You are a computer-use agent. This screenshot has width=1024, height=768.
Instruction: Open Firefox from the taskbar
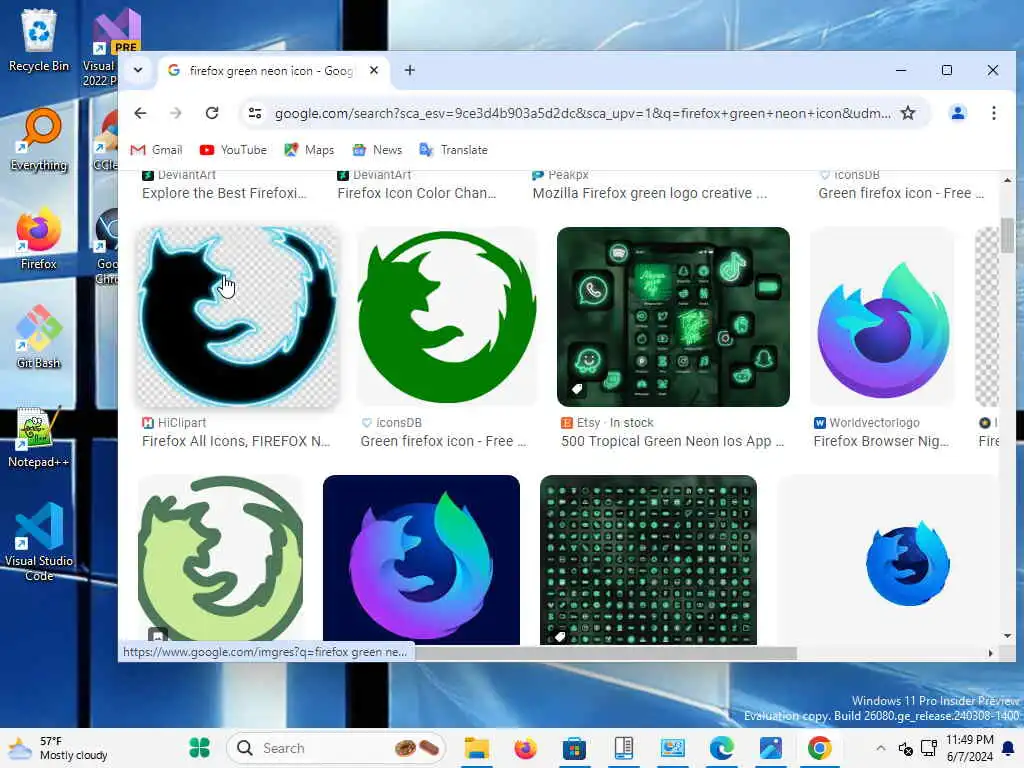pyautogui.click(x=525, y=748)
